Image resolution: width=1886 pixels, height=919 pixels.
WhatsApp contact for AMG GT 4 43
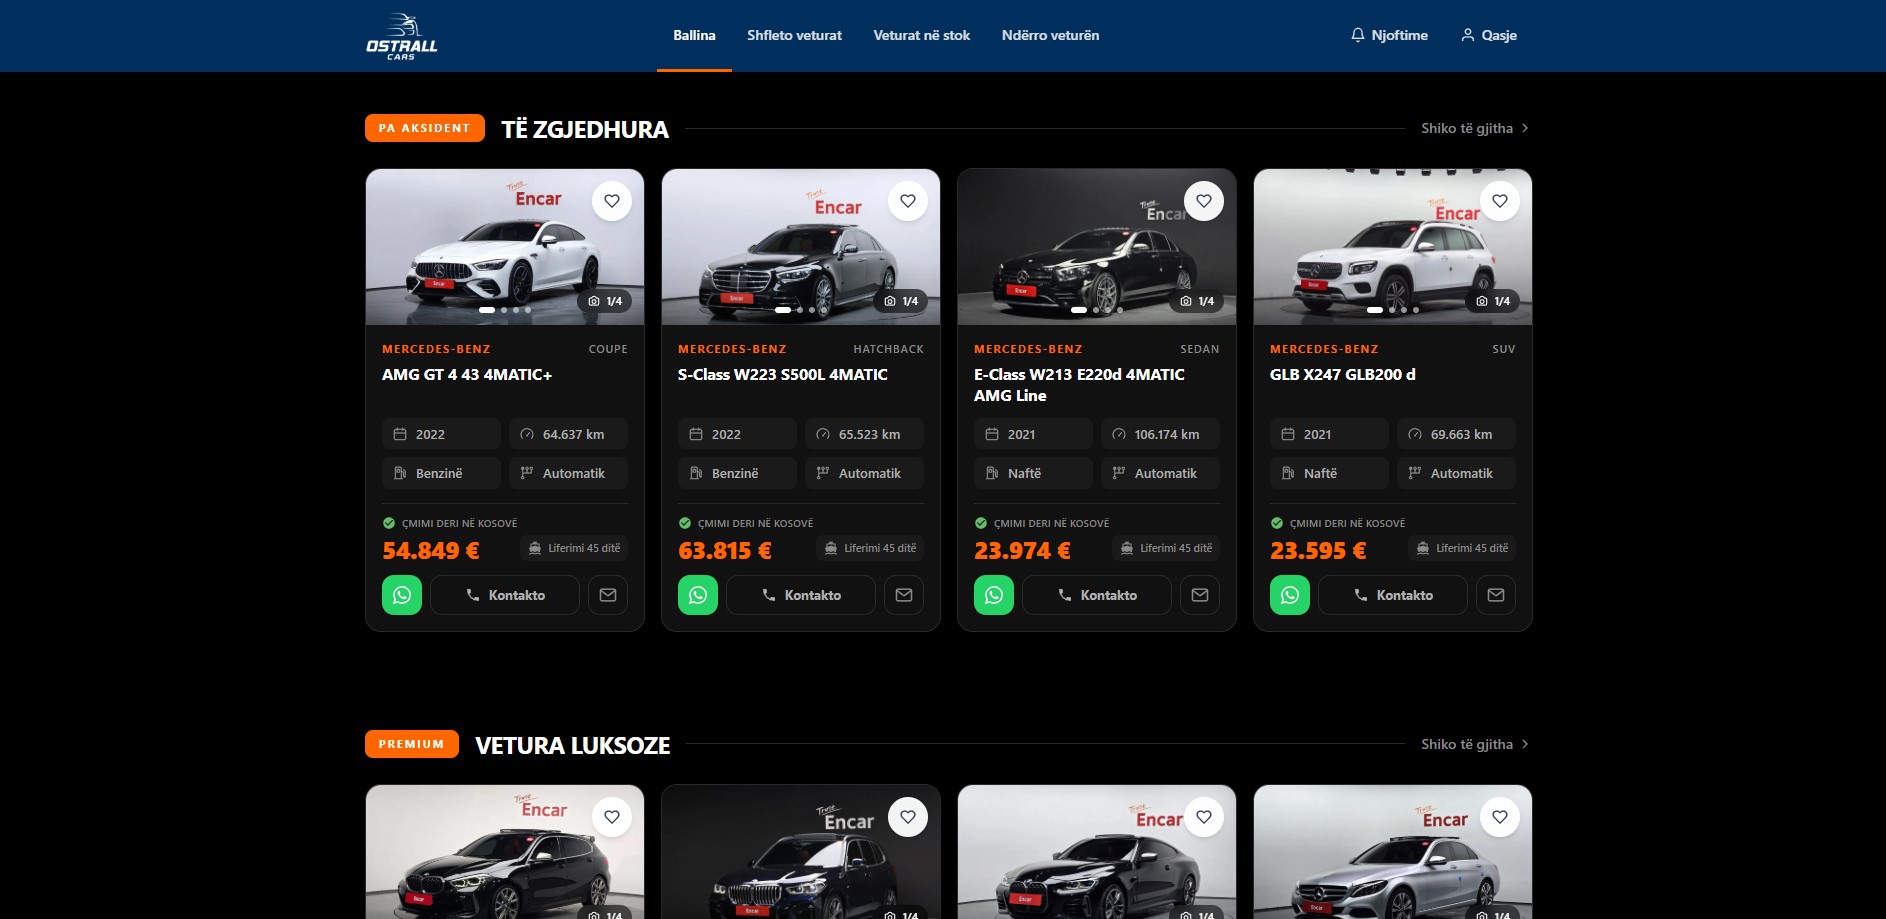(x=402, y=595)
